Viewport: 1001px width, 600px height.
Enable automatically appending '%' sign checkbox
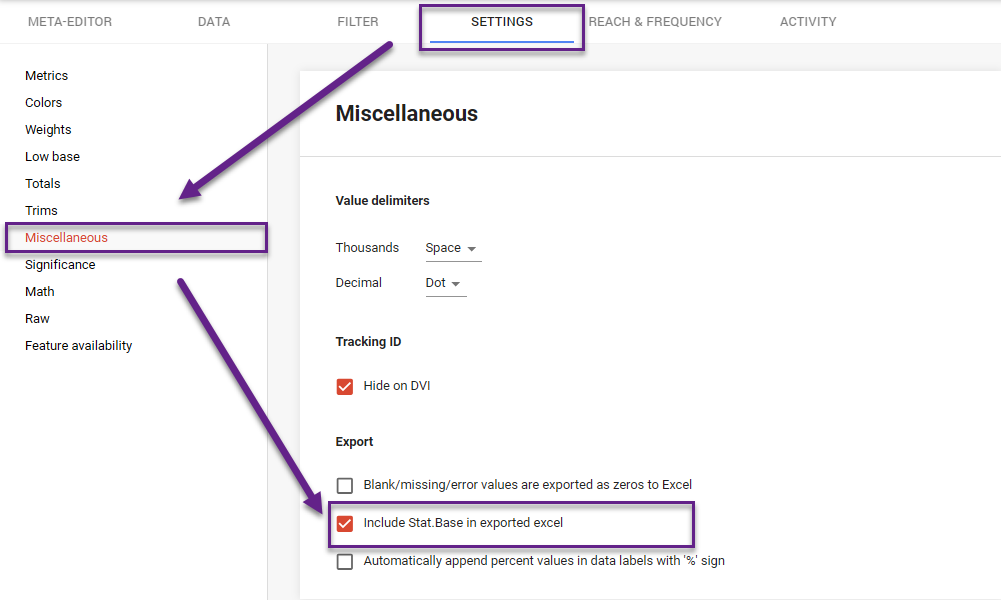click(345, 561)
